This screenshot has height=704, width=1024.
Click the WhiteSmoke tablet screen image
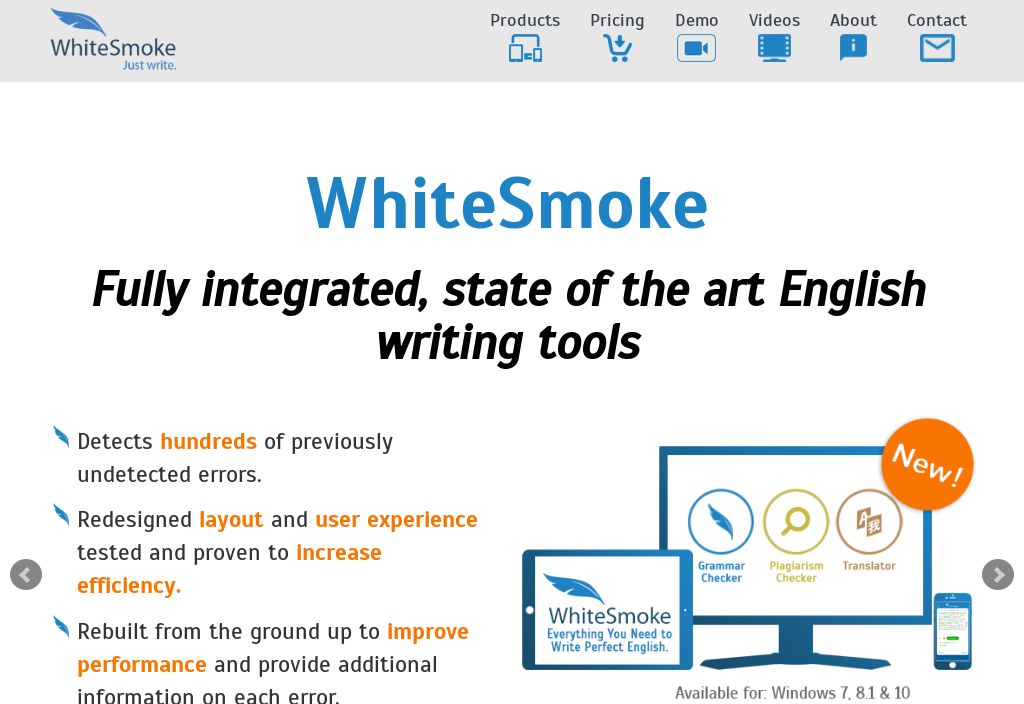607,610
